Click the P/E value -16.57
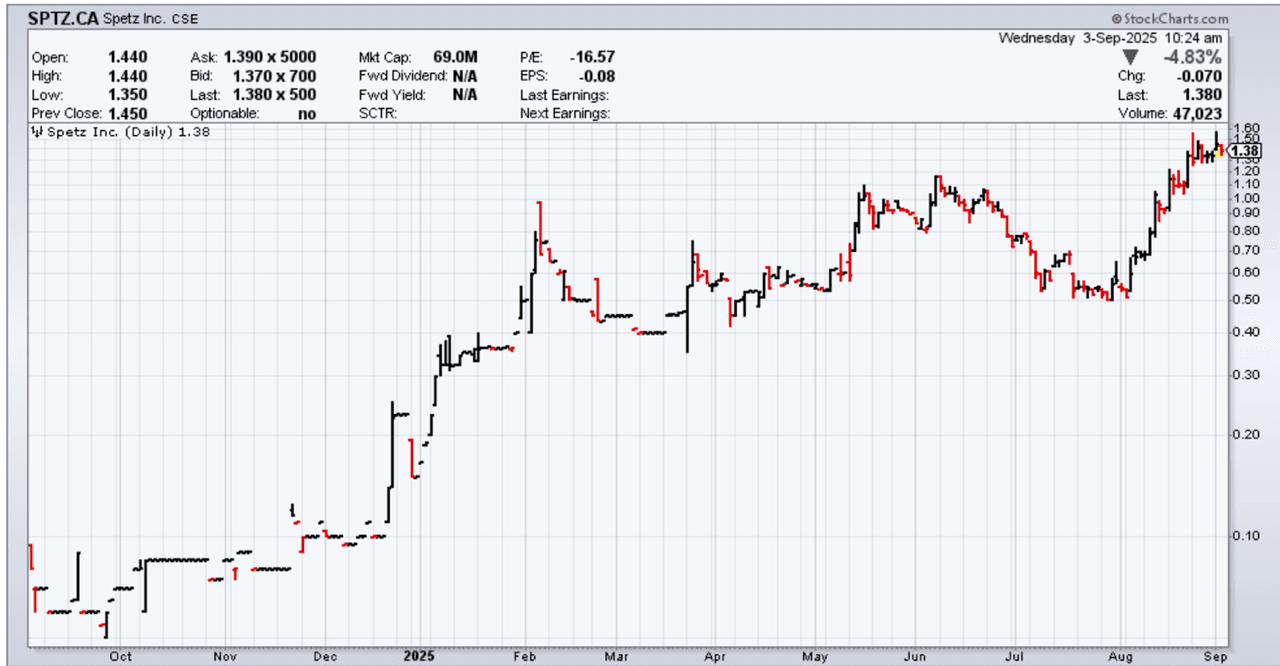This screenshot has height=666, width=1280. 594,57
